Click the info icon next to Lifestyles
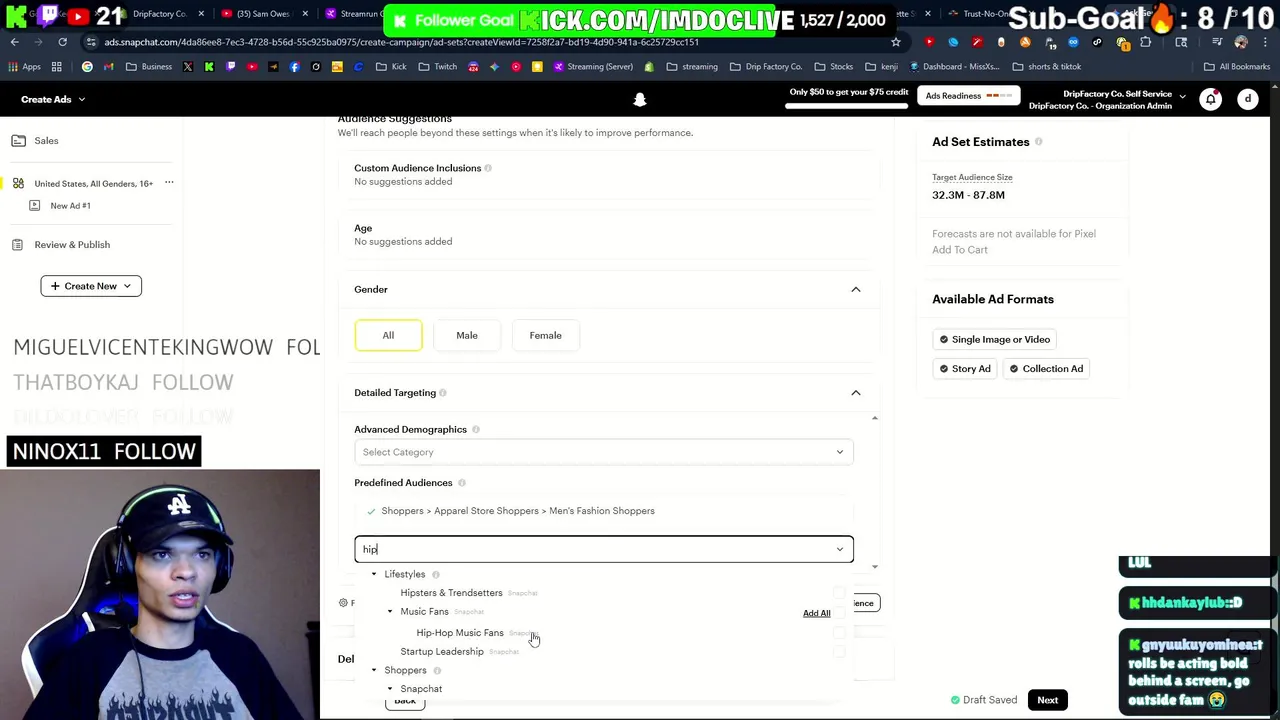 tap(435, 575)
